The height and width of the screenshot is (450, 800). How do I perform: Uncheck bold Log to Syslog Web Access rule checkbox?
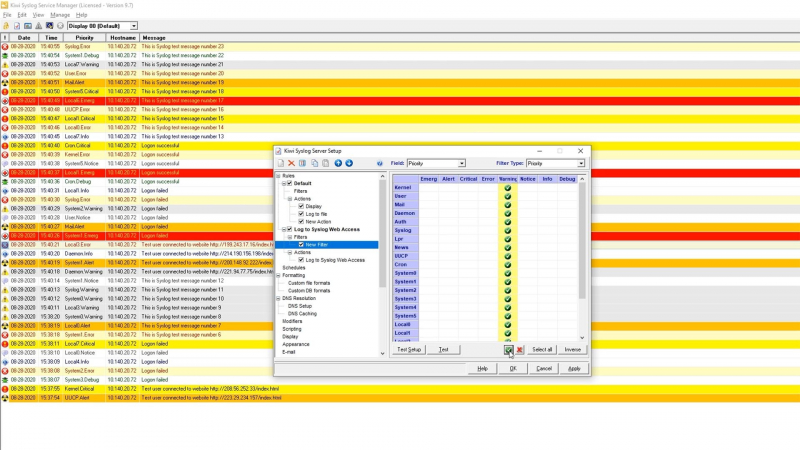click(290, 229)
